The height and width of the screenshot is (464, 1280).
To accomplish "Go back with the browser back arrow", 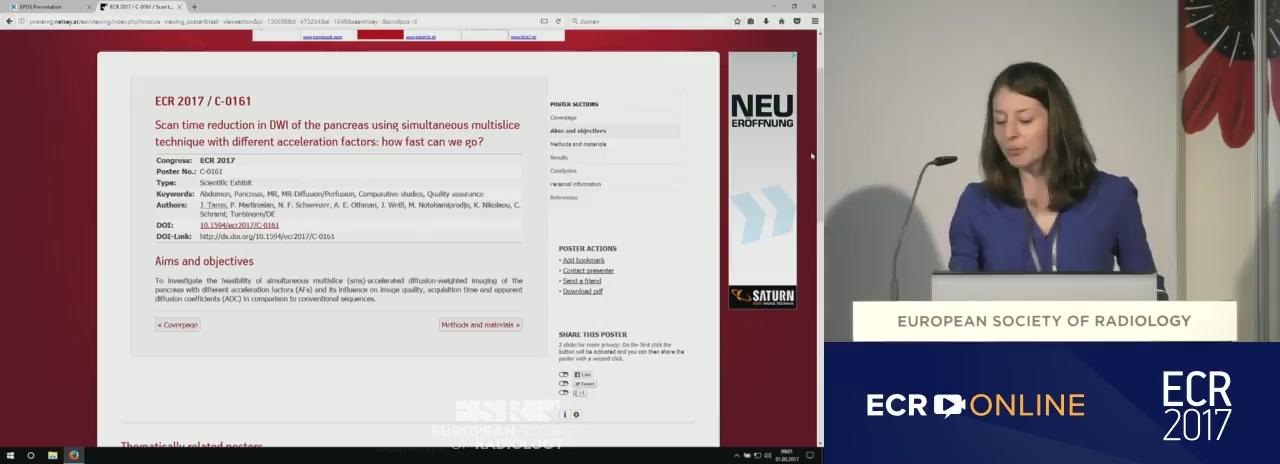I will coord(9,20).
